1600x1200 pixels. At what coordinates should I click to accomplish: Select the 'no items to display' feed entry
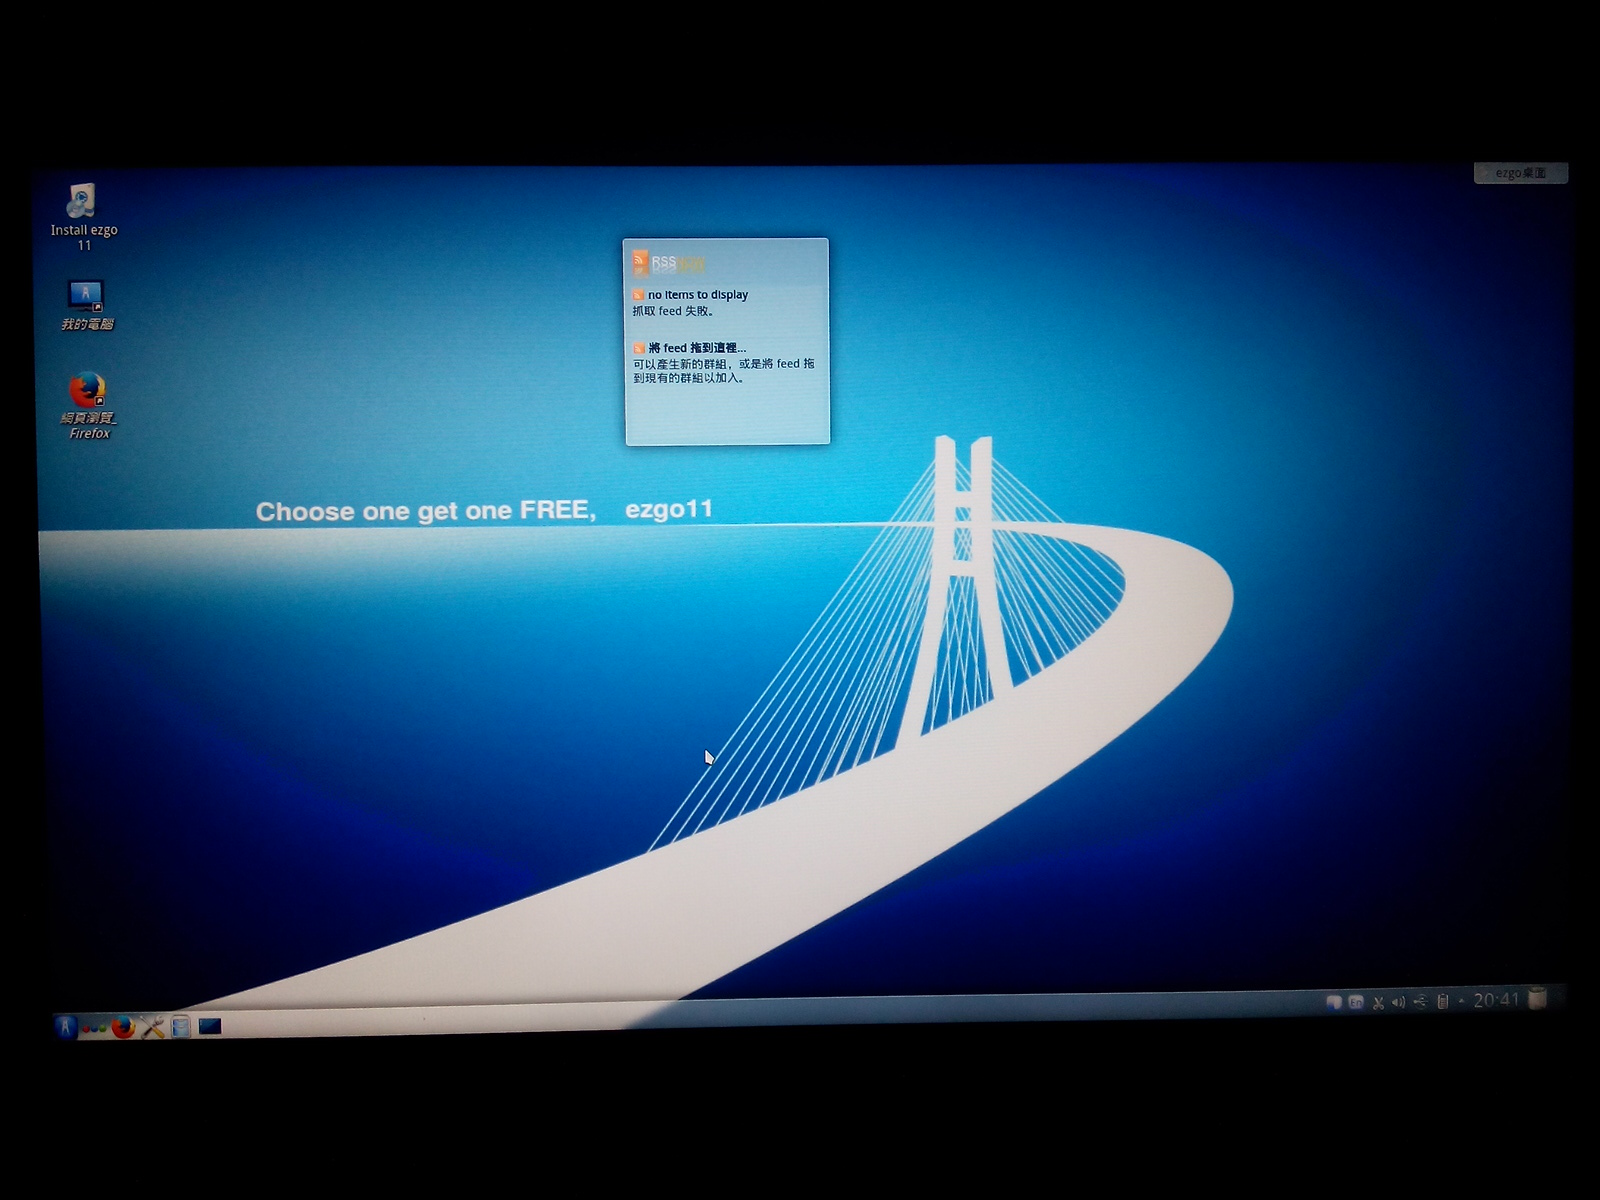(x=697, y=295)
